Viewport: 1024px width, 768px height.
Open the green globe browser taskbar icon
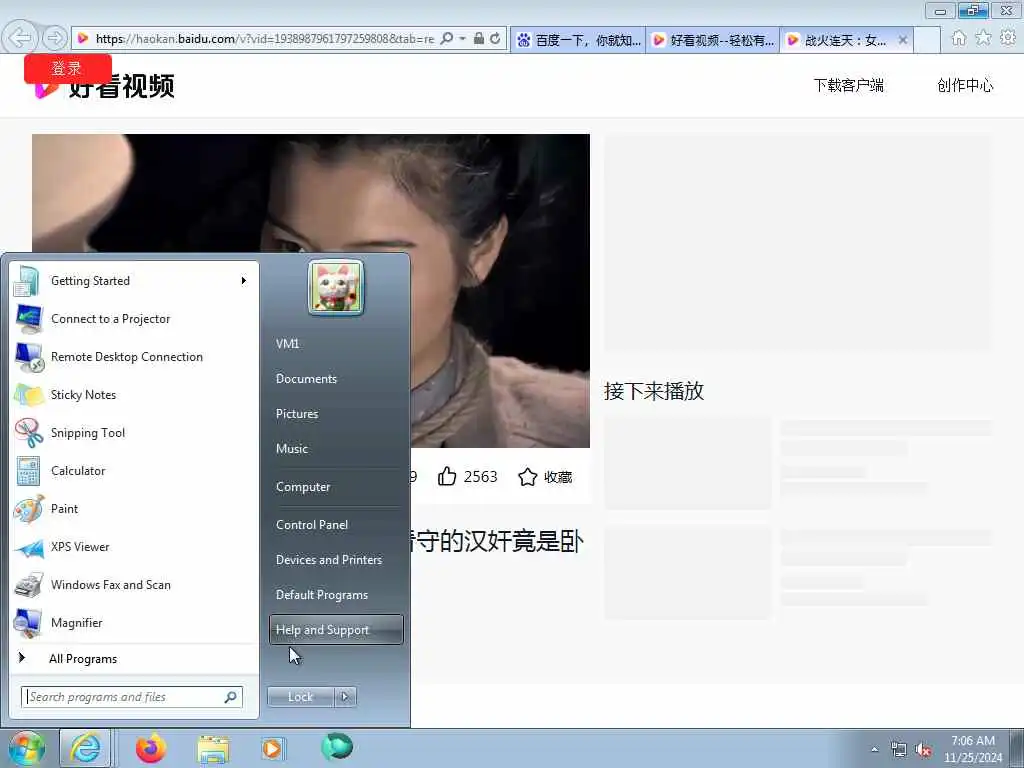(337, 747)
